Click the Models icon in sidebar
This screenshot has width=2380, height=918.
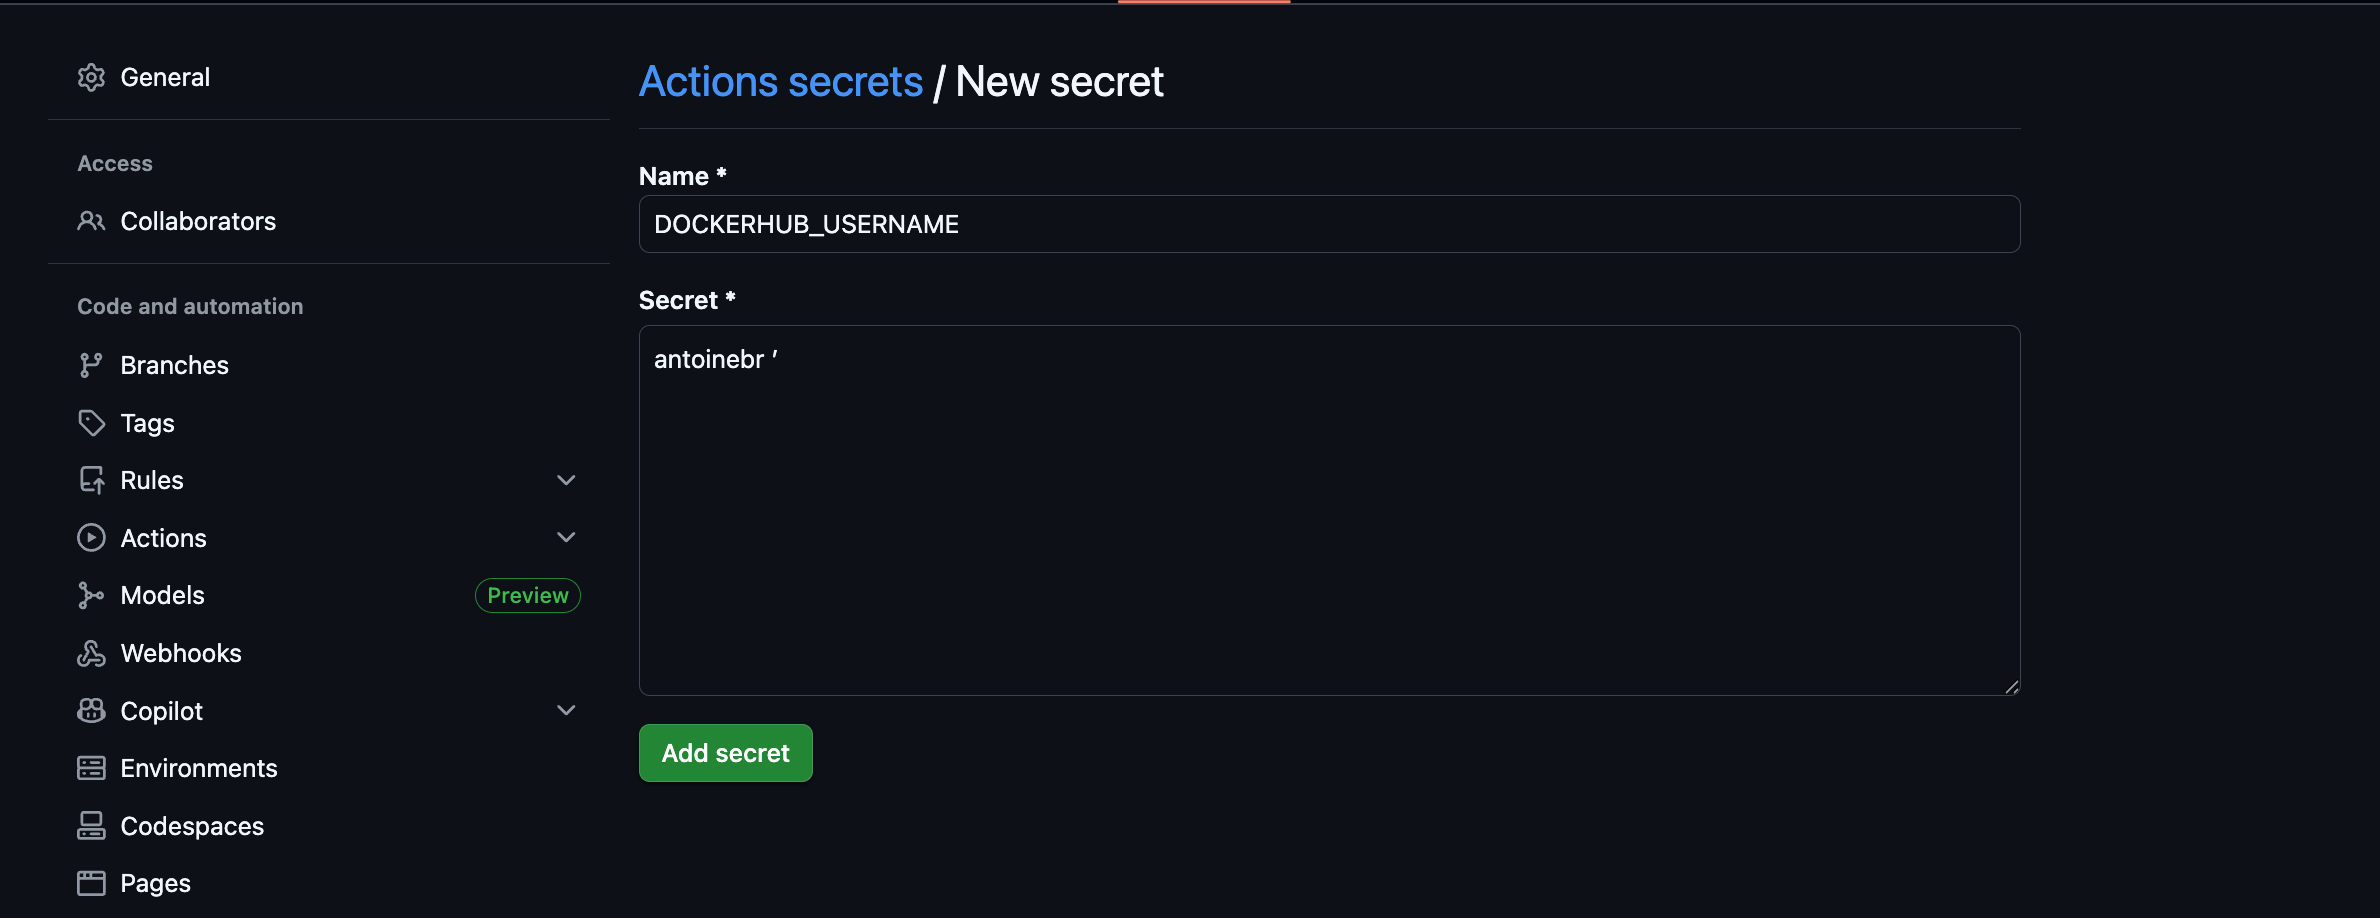91,596
